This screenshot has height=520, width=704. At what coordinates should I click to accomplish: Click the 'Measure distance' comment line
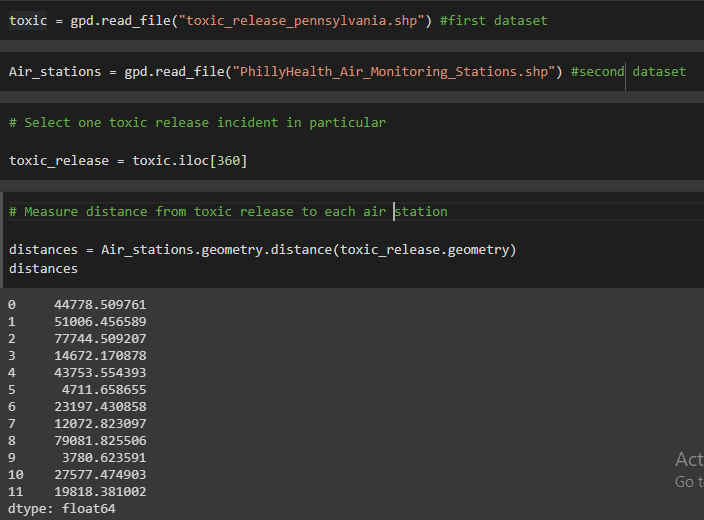pos(228,212)
